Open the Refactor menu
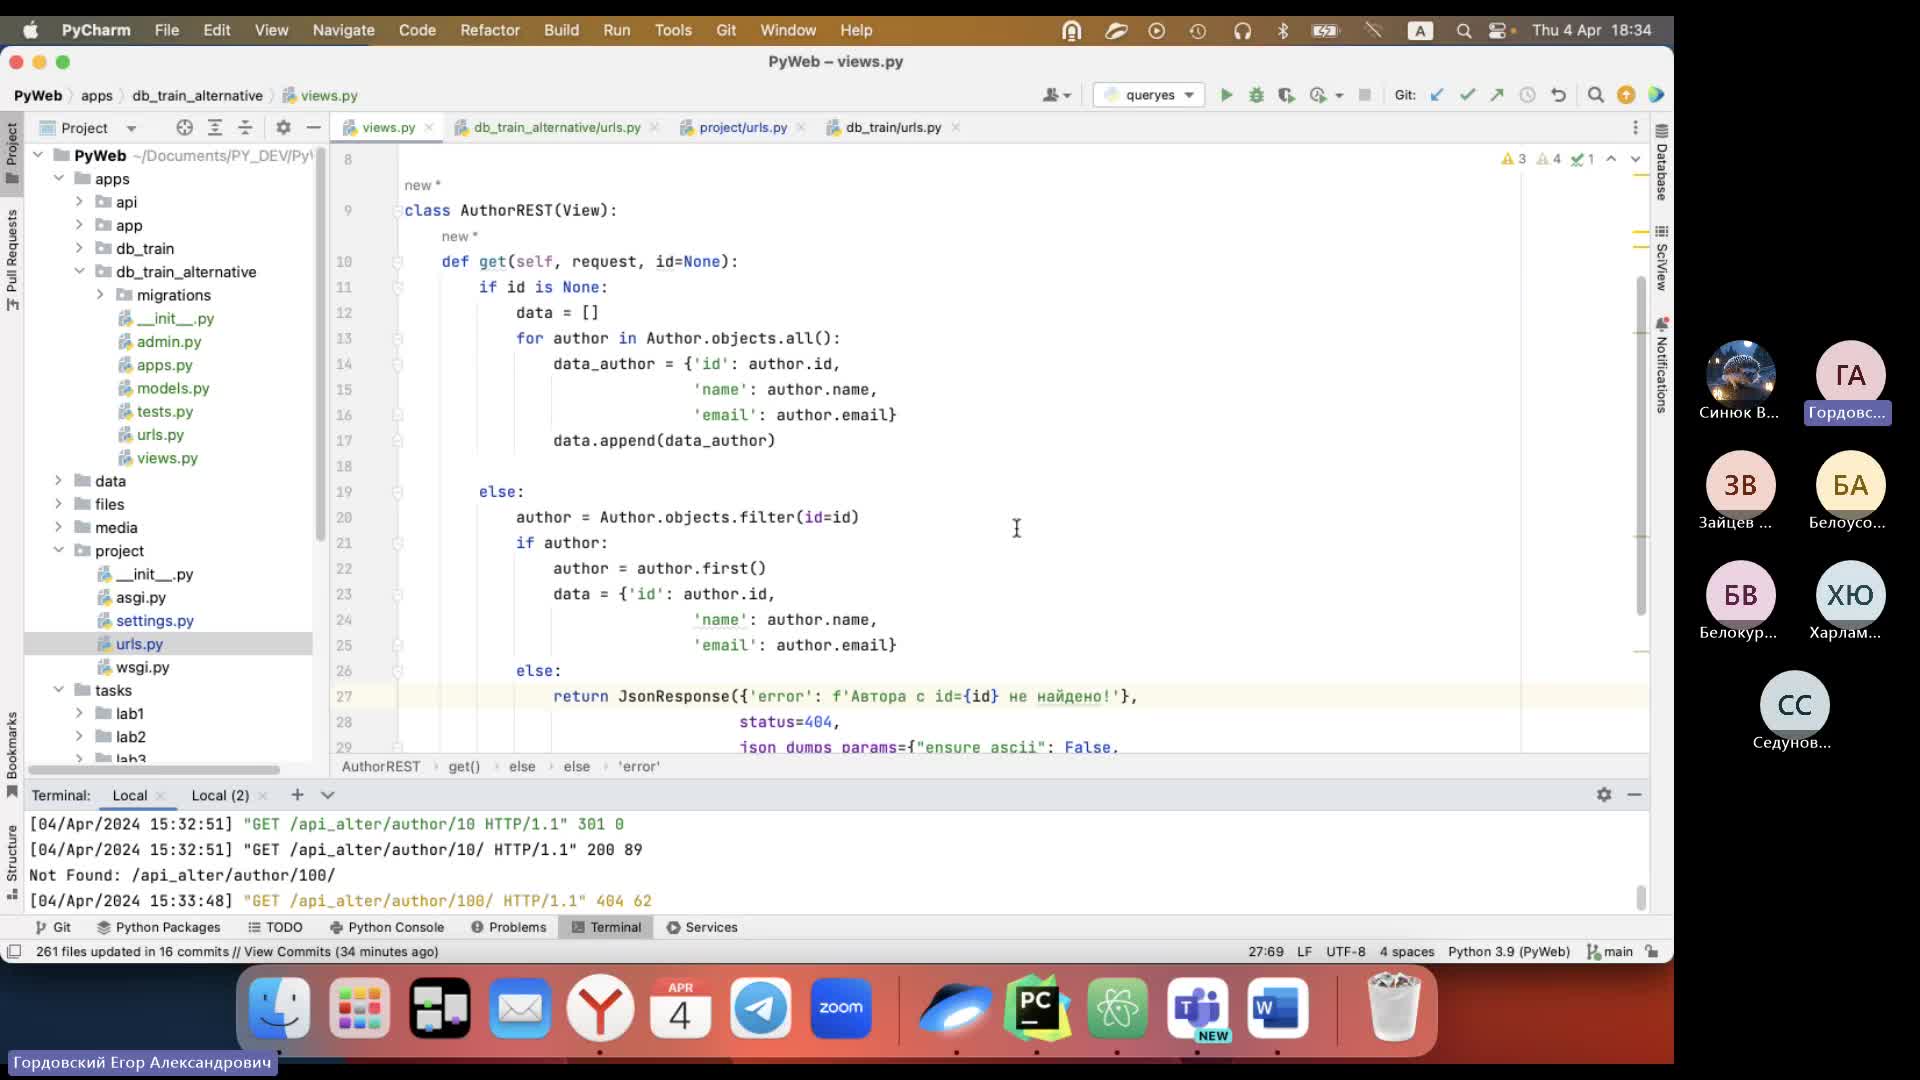Viewport: 1920px width, 1080px height. click(490, 30)
